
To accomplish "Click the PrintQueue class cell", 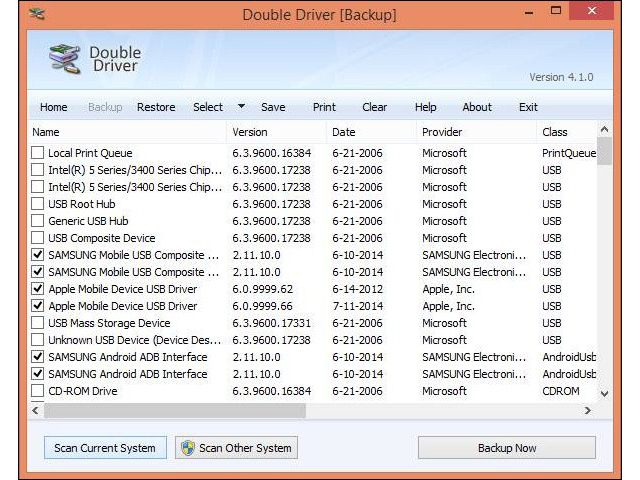I will [x=569, y=153].
